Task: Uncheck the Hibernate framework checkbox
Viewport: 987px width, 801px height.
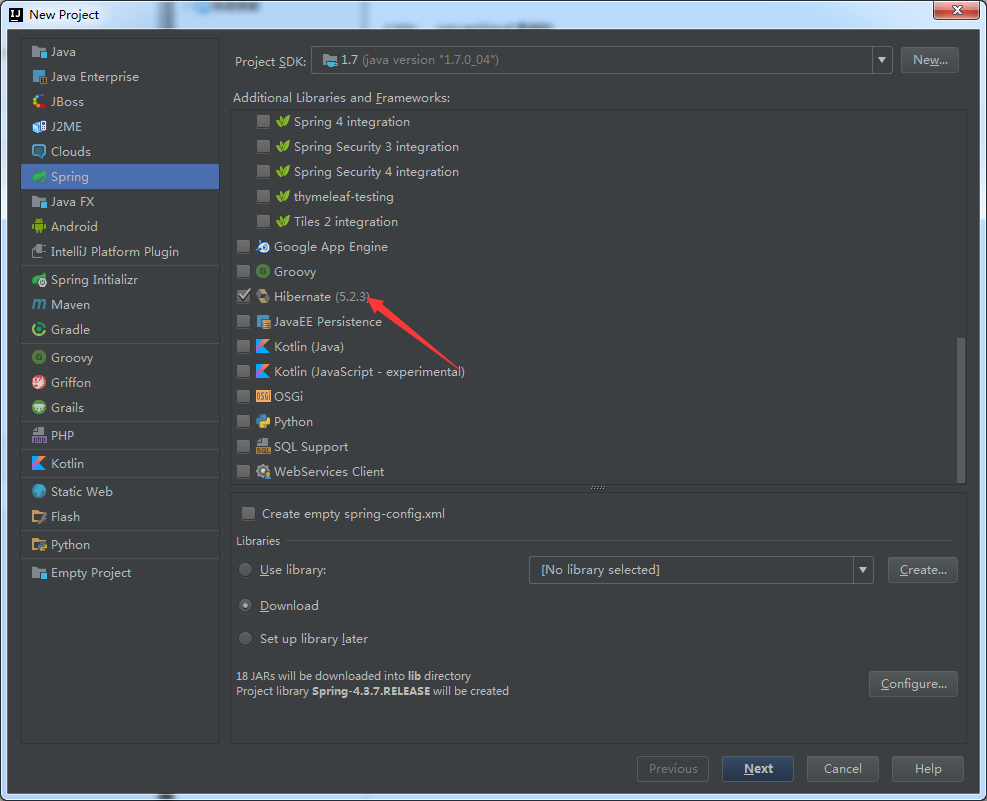Action: [x=244, y=297]
